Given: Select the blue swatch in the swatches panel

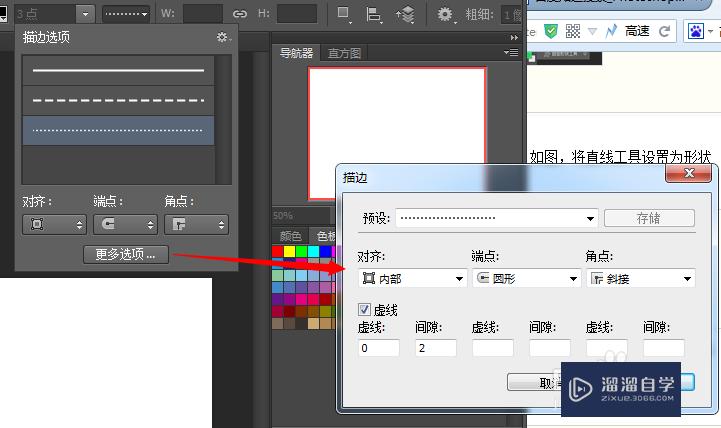Looking at the screenshot, I should (325, 251).
